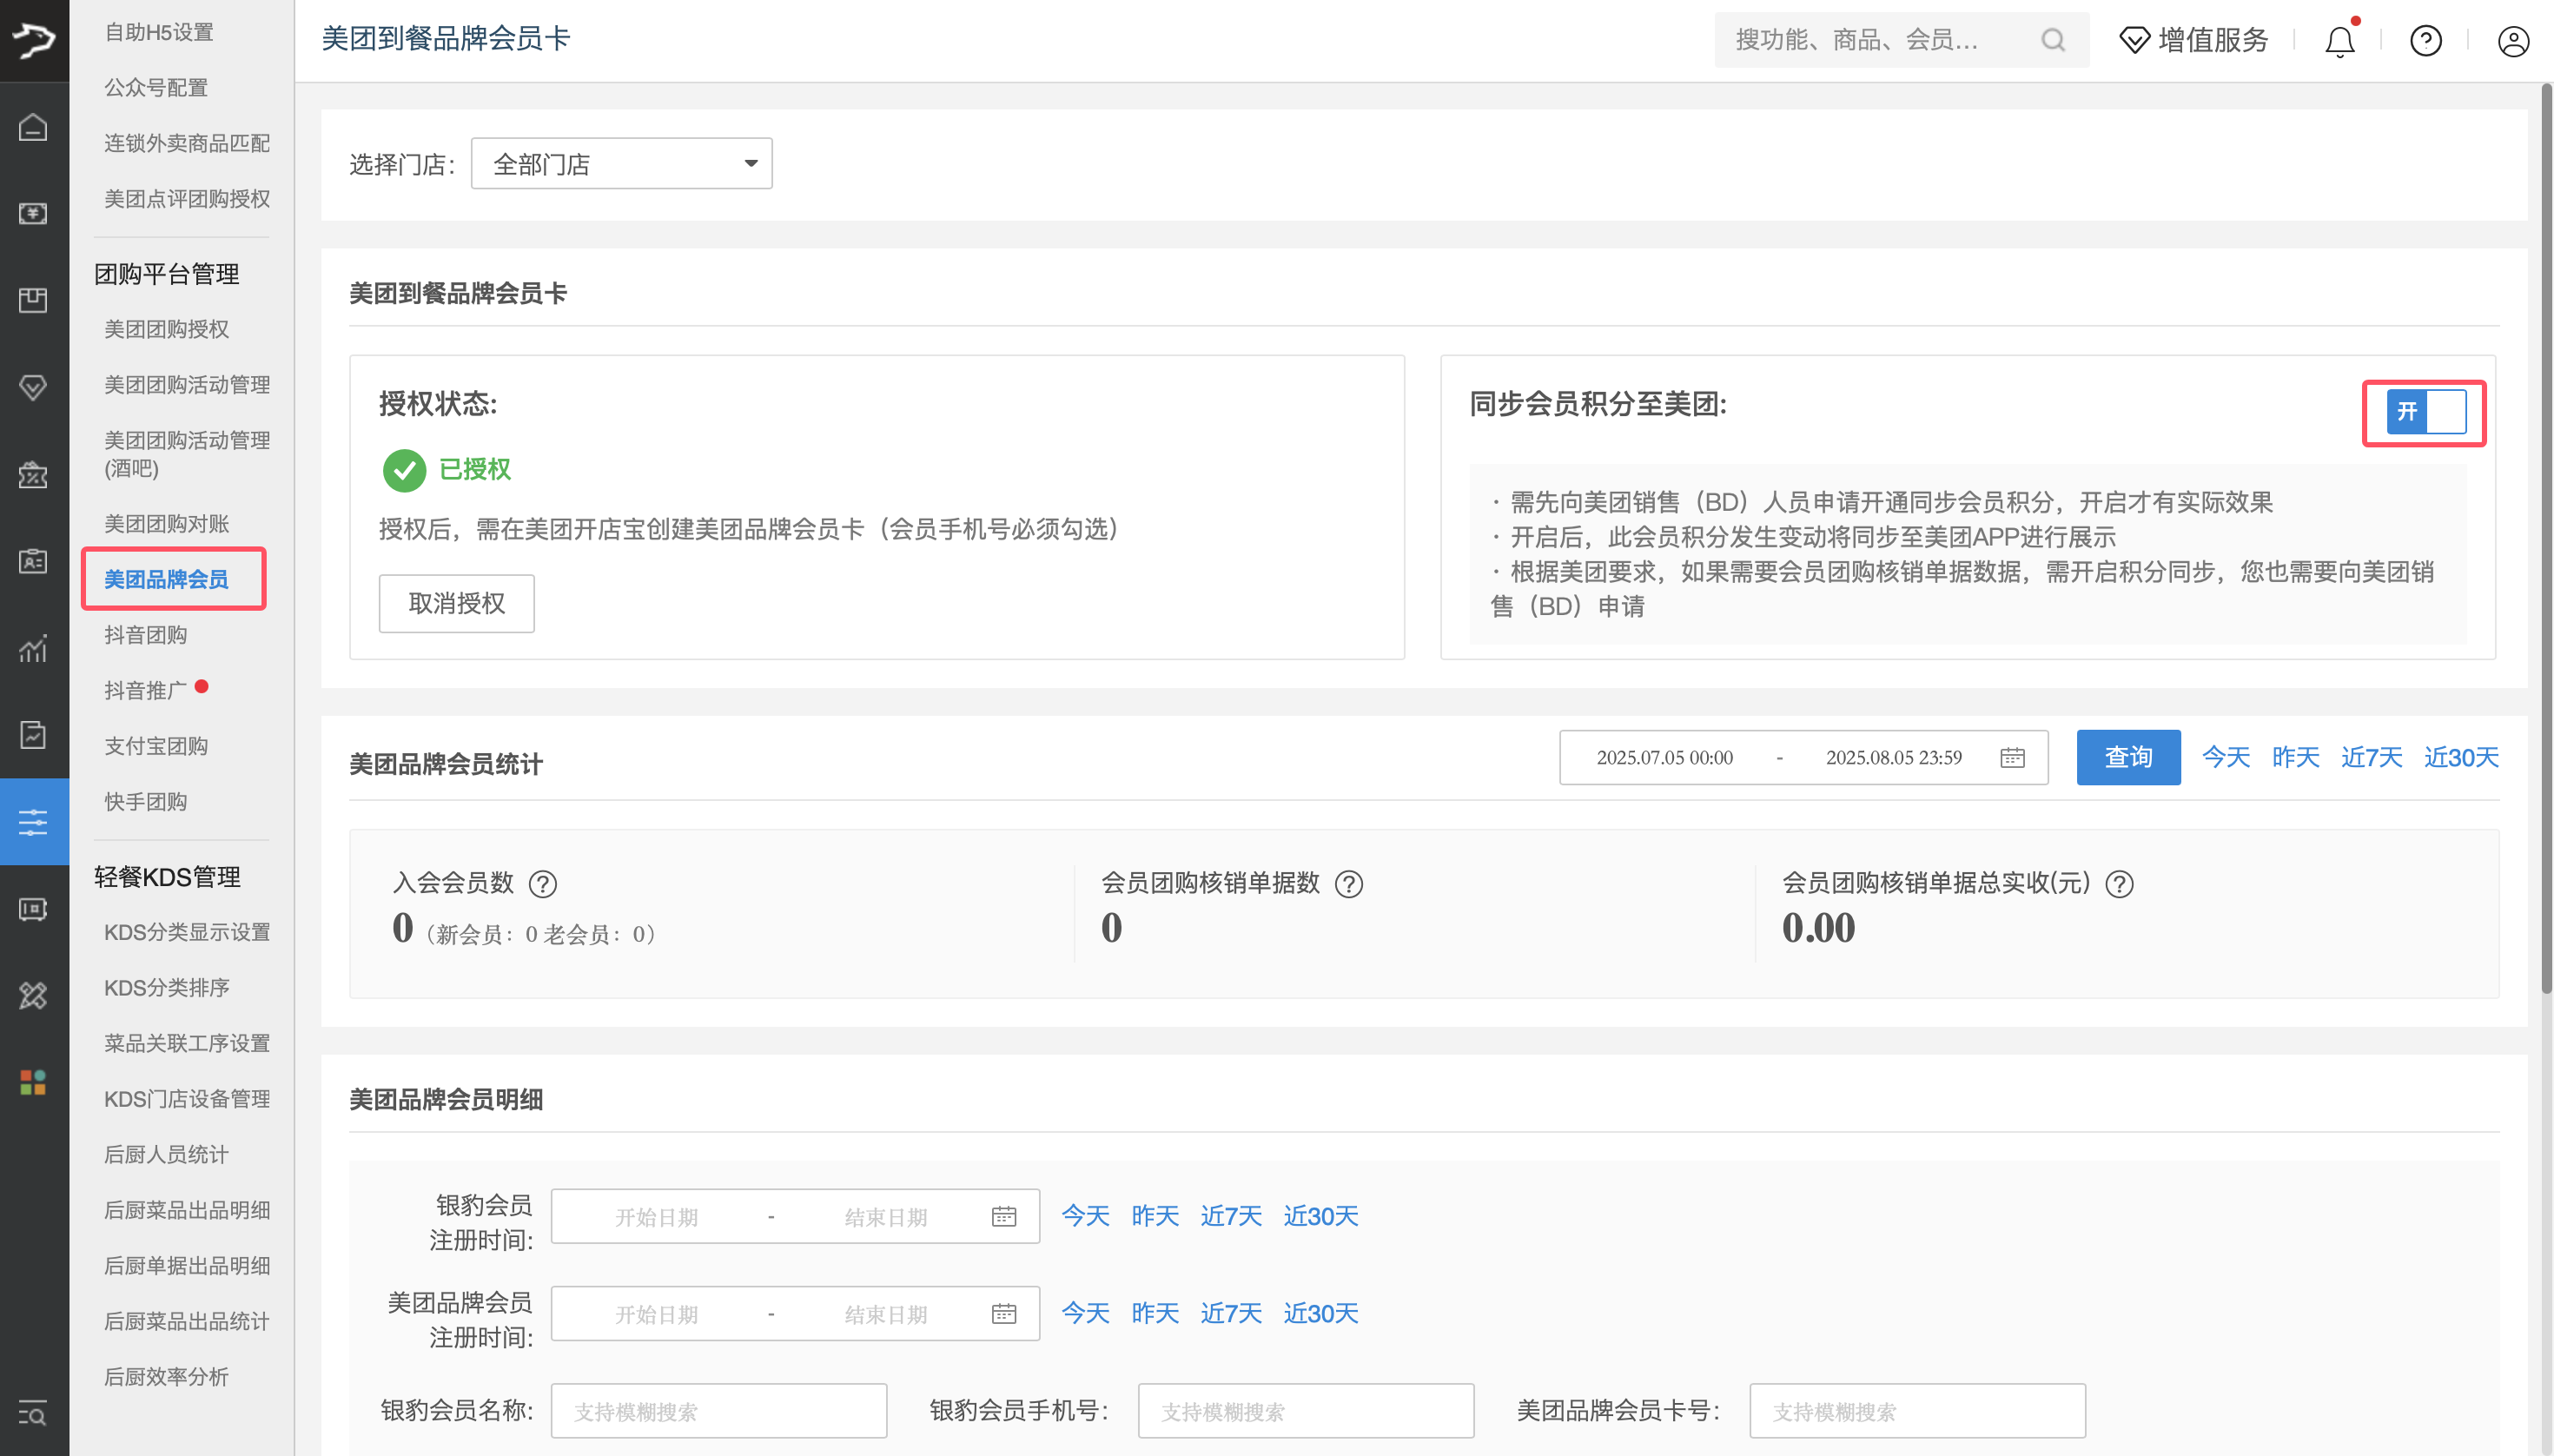Open the colorful apps grid icon

pos(33,1082)
